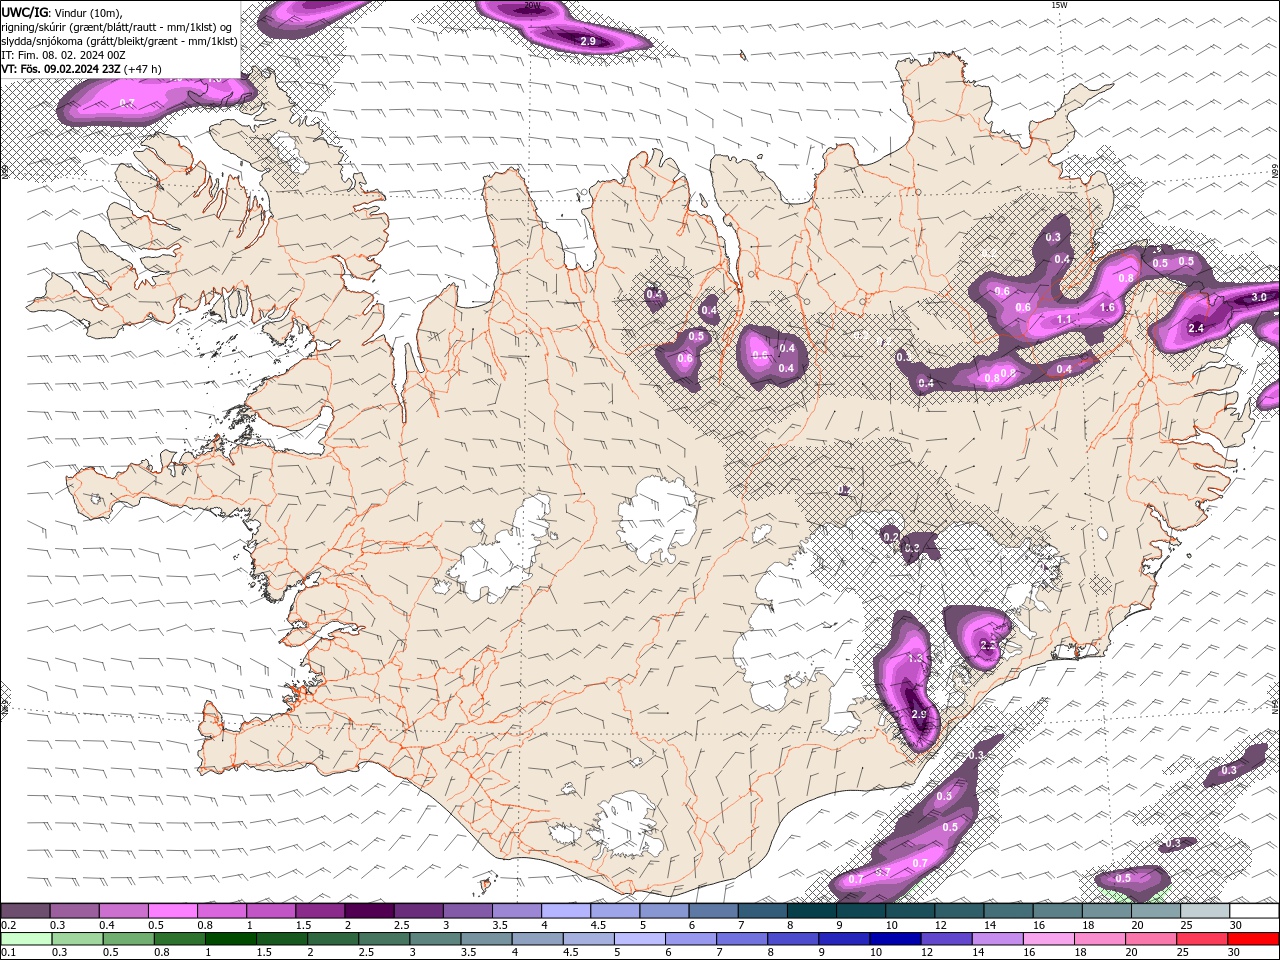
Task: Pick the grey-green 3 swatch, lower row
Action: [x=436, y=939]
